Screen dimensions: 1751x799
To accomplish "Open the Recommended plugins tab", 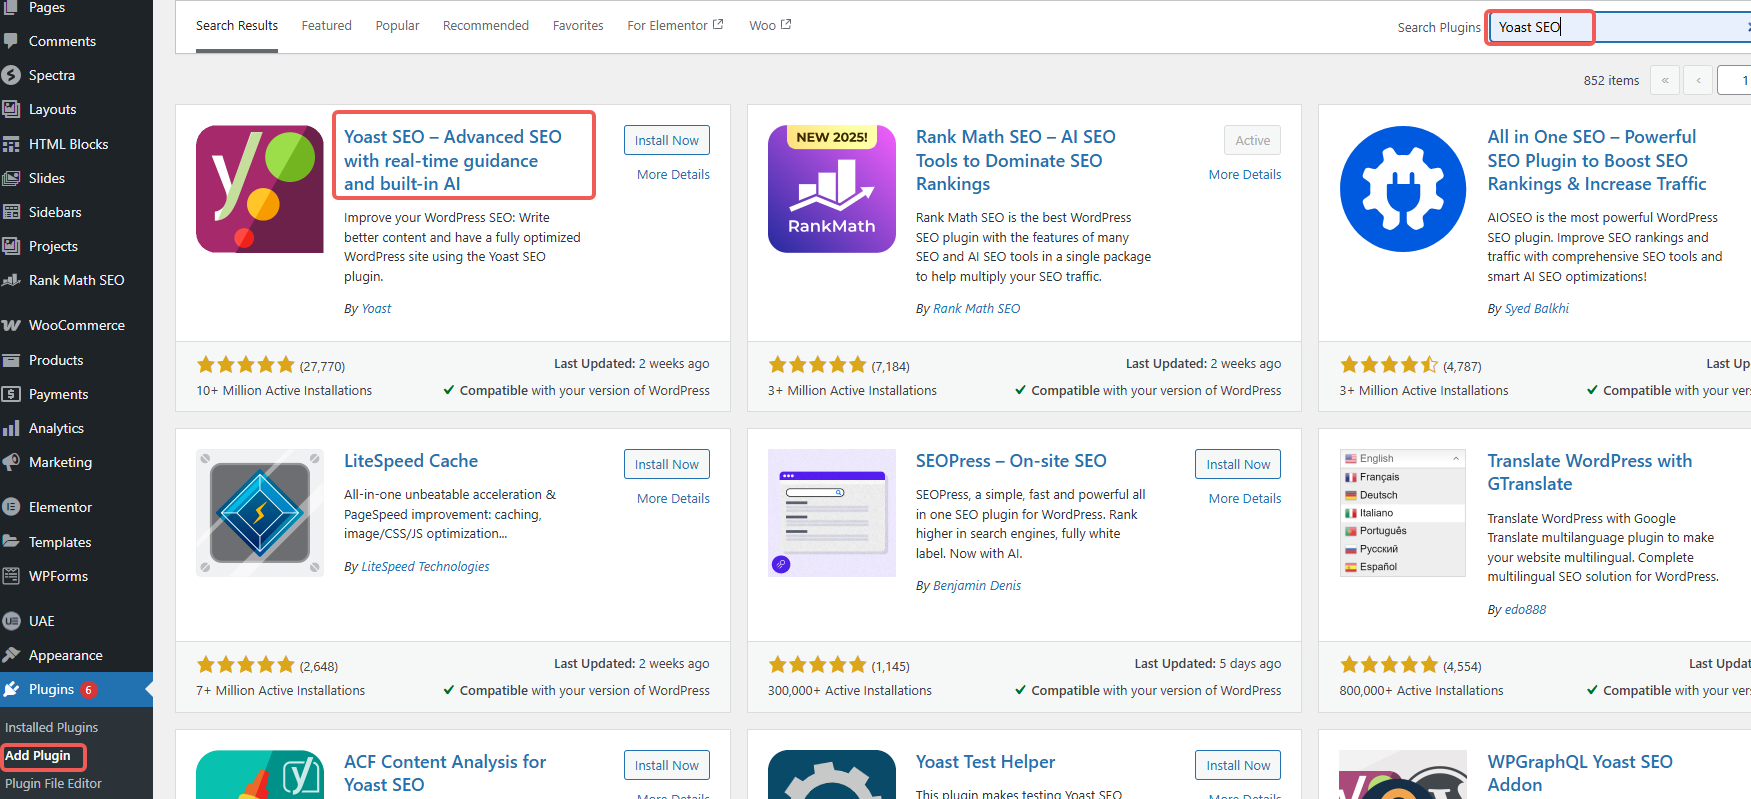I will (x=486, y=25).
